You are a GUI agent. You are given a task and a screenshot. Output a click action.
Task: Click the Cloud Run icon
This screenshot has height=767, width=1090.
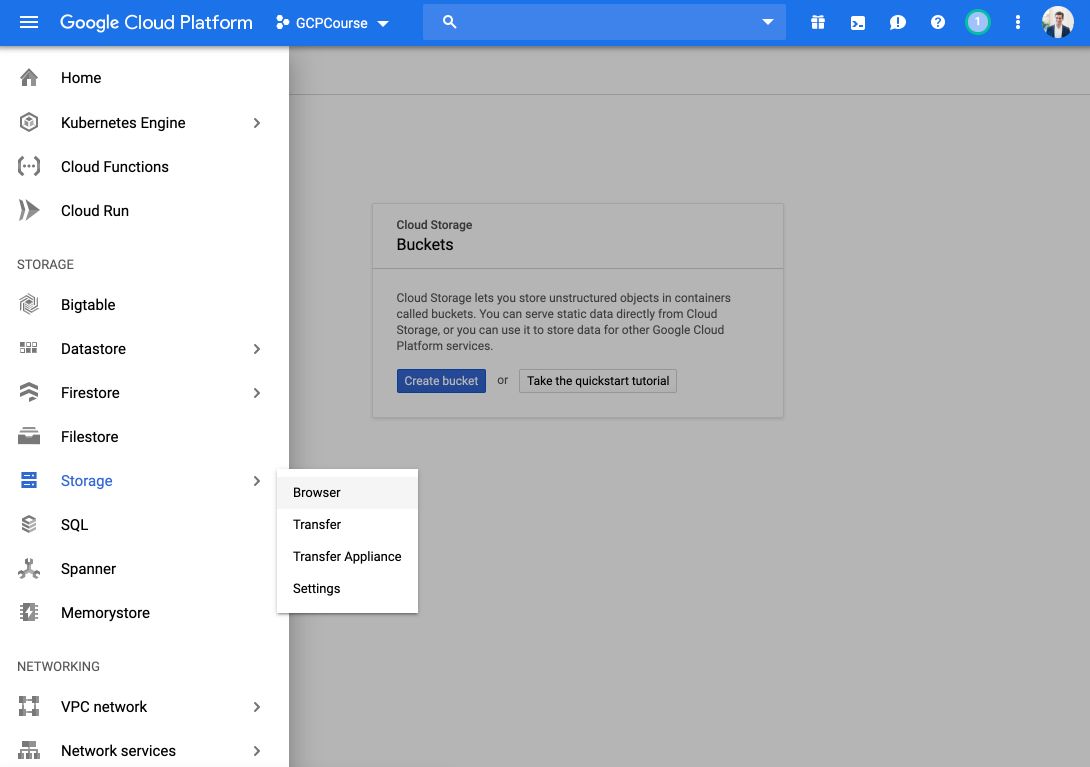29,210
